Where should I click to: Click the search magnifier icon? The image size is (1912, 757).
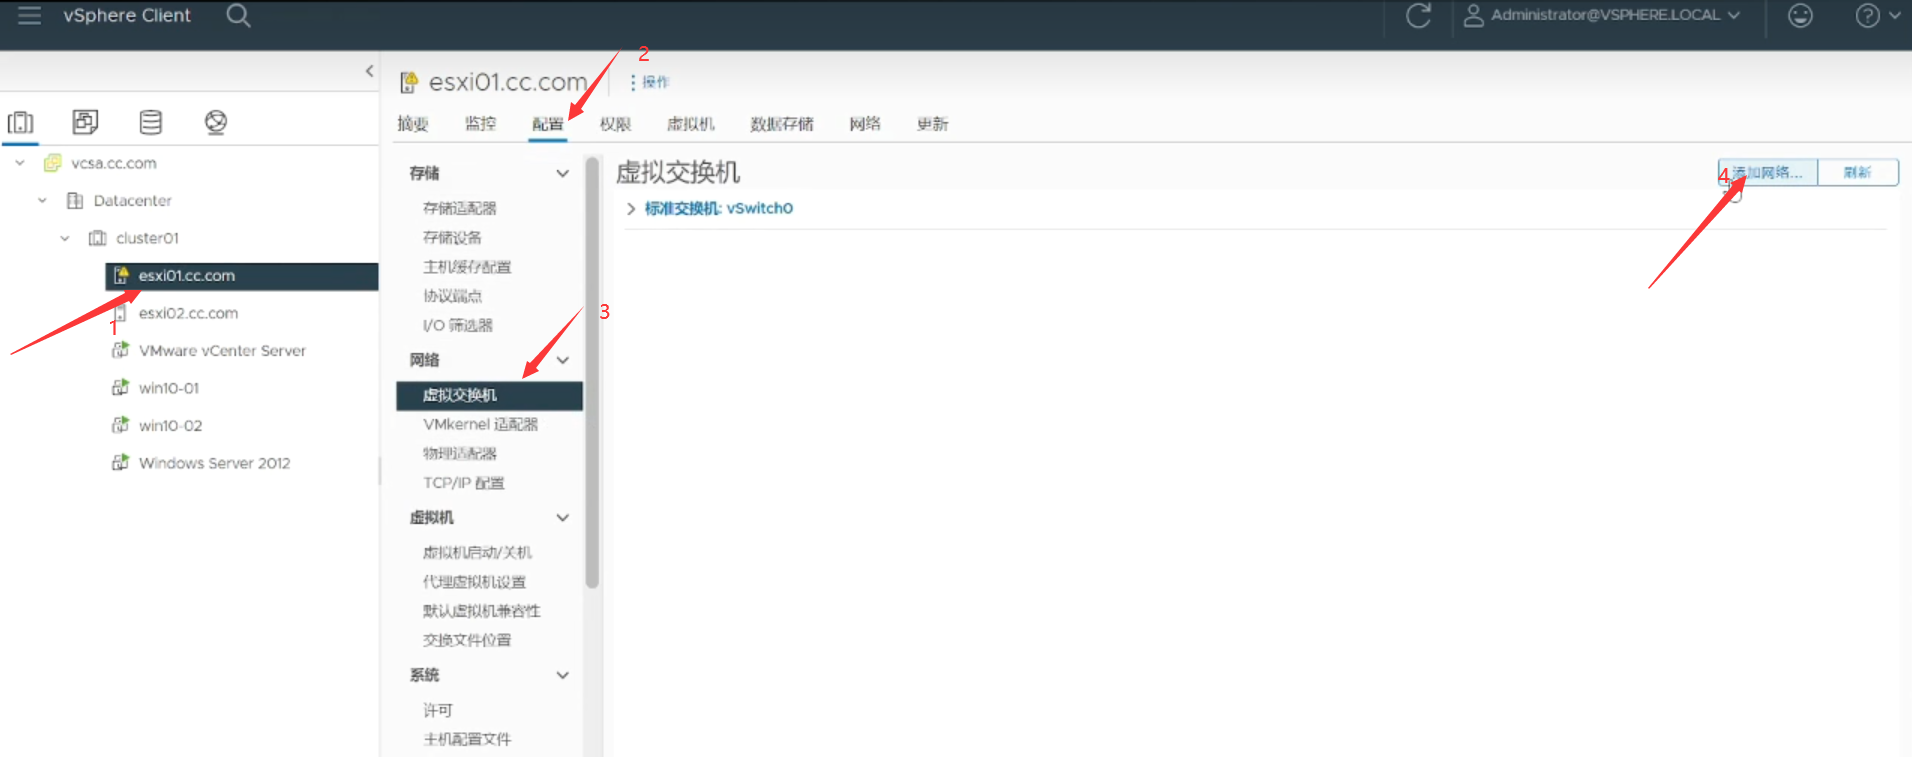238,15
